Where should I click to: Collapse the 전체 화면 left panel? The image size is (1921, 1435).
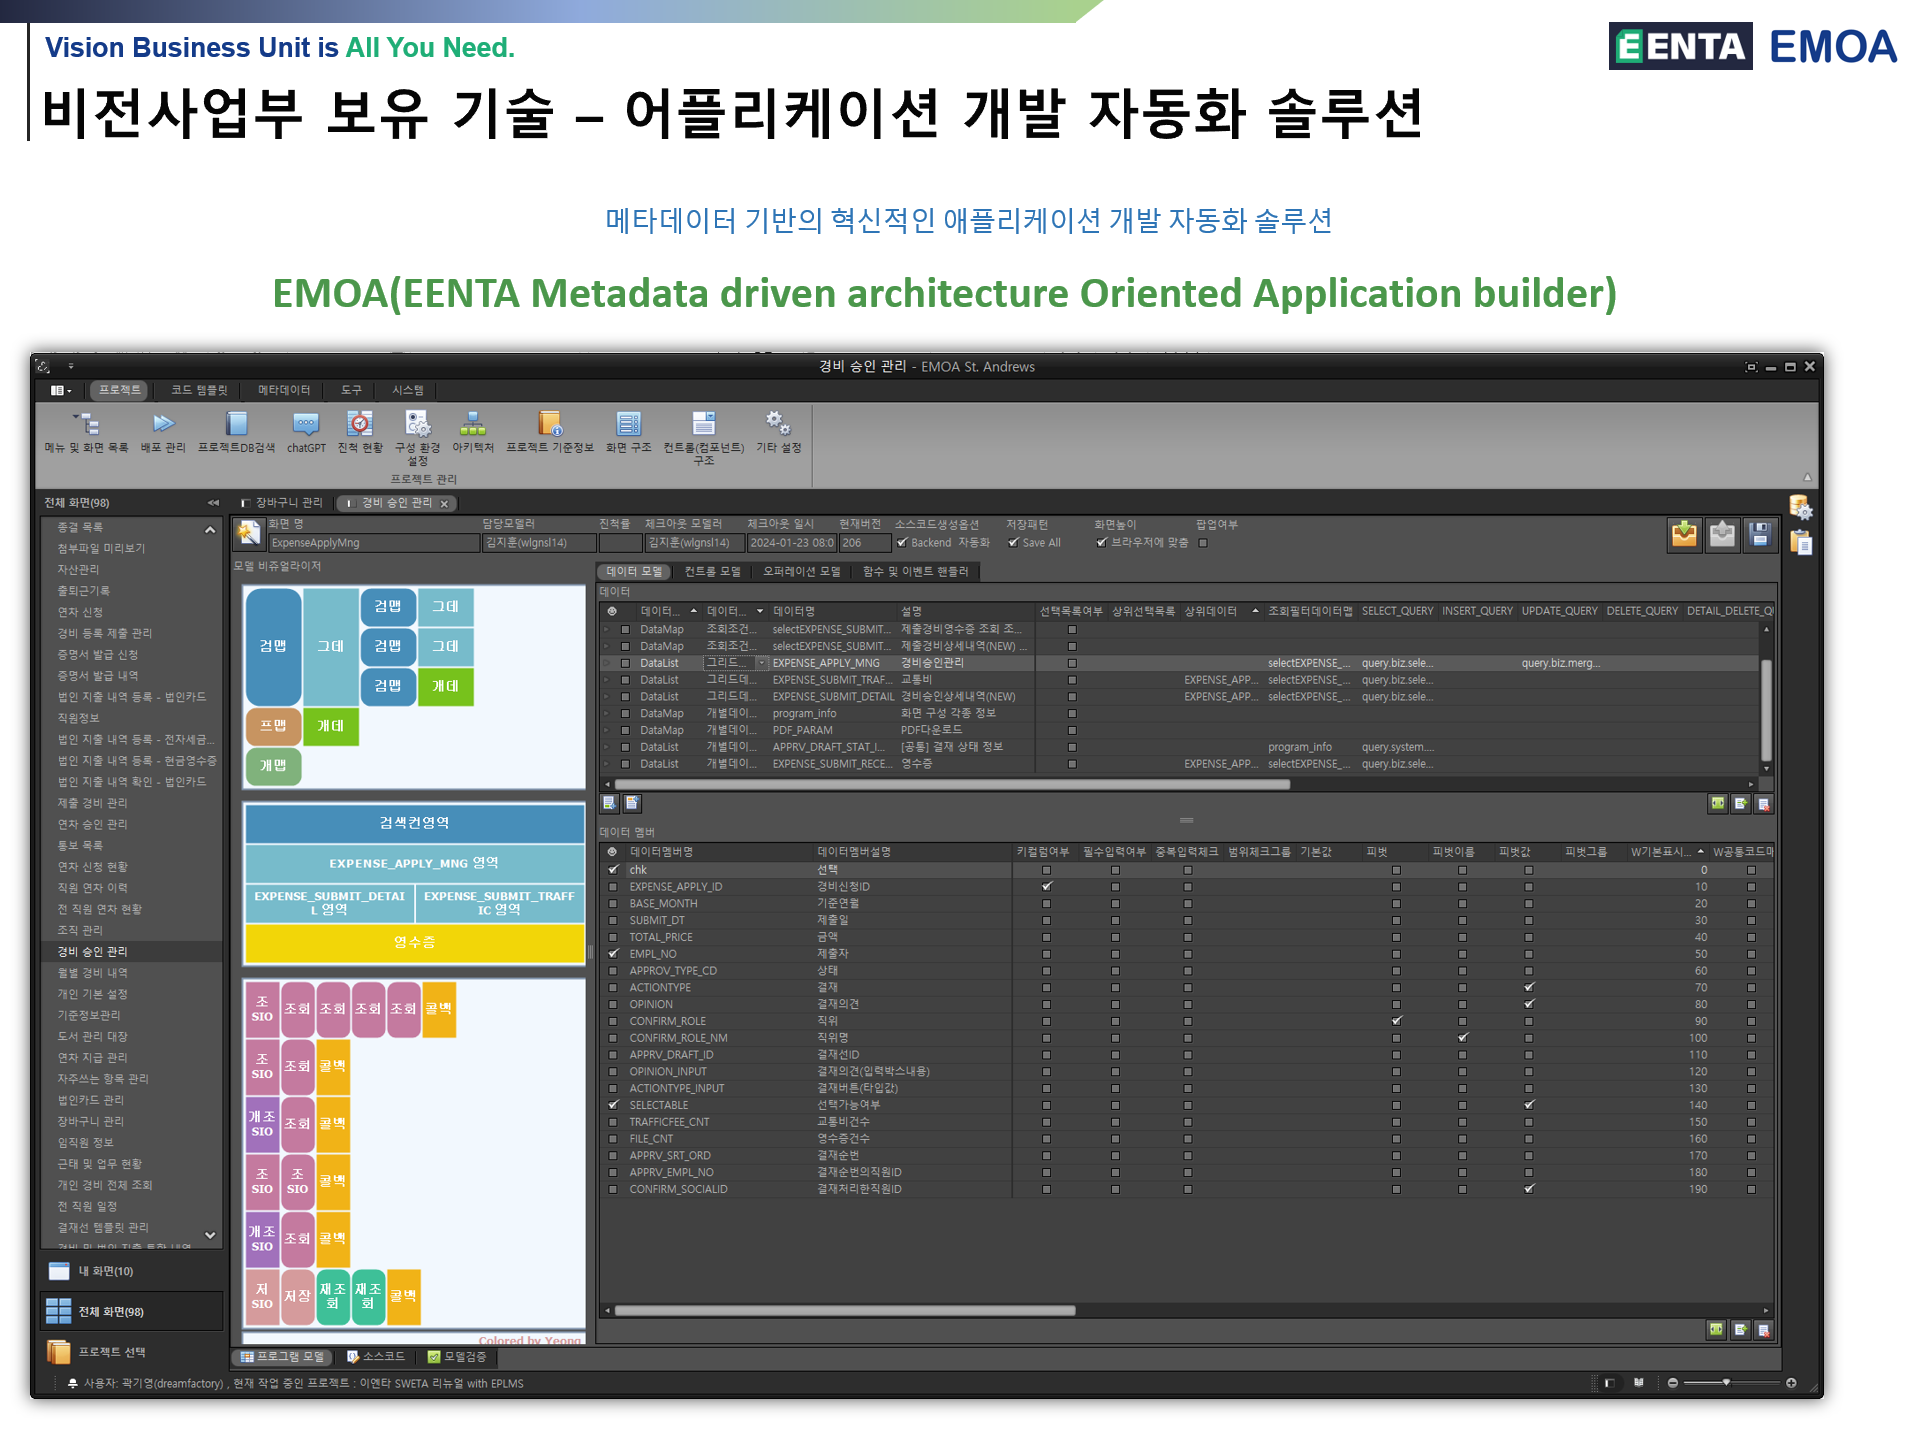pos(213,502)
